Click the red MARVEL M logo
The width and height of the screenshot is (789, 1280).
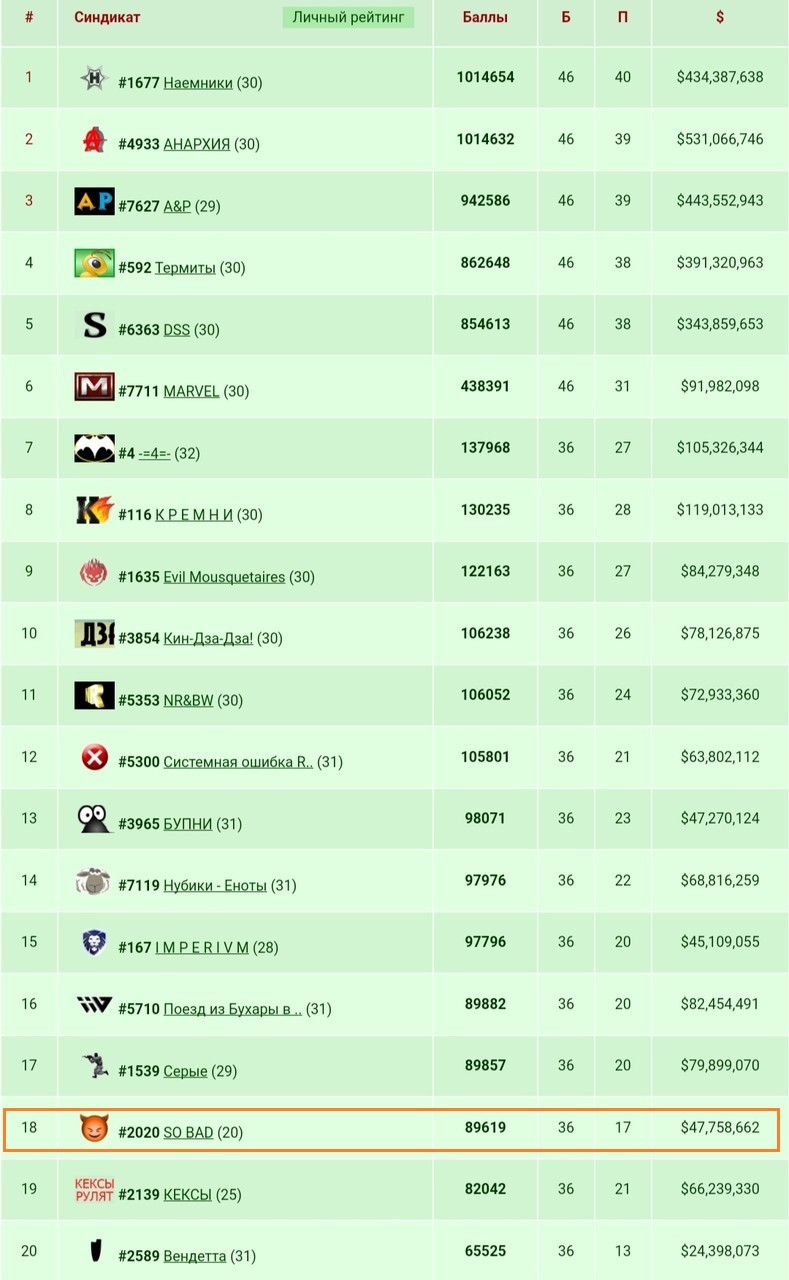point(94,387)
